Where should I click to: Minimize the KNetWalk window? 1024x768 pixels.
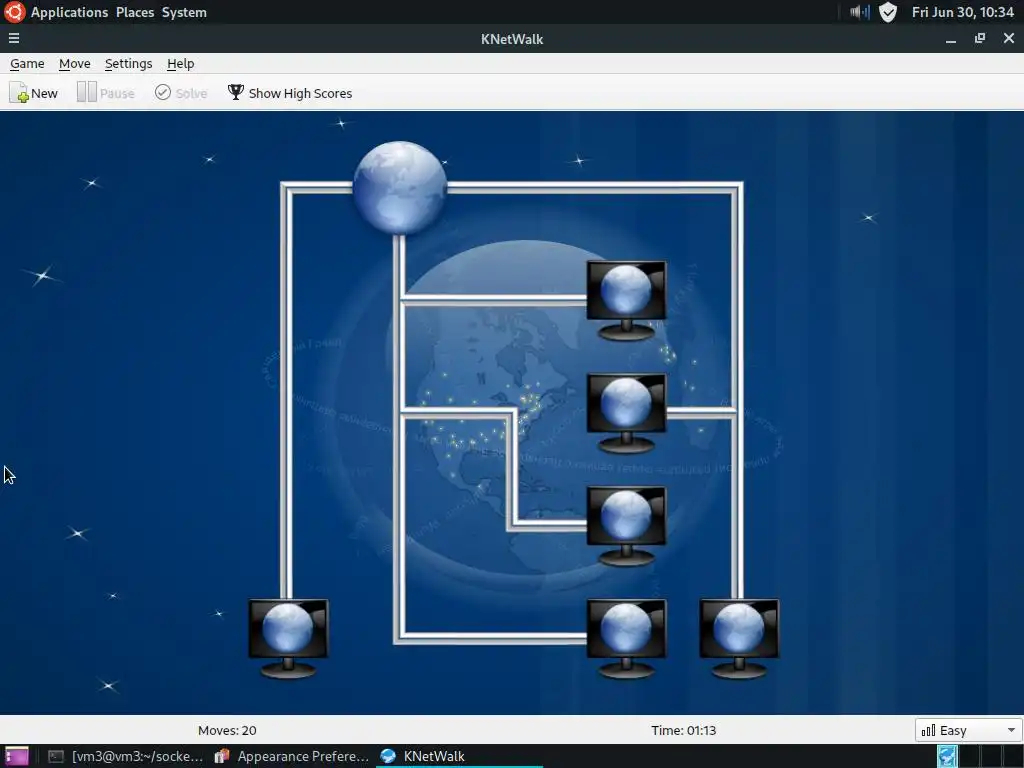951,39
